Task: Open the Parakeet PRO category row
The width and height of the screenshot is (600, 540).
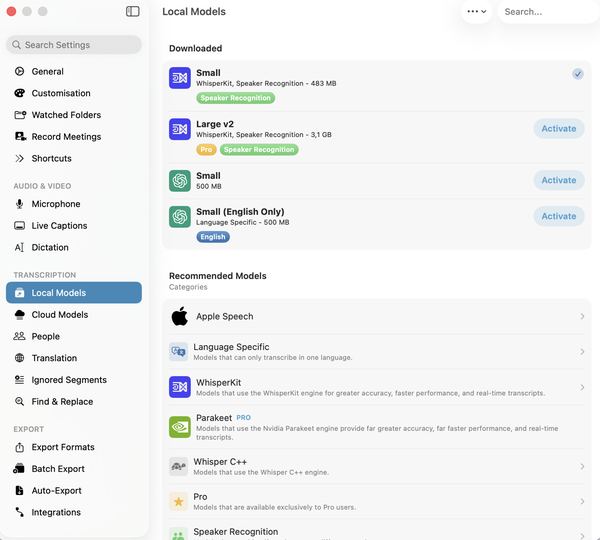Action: [x=377, y=427]
